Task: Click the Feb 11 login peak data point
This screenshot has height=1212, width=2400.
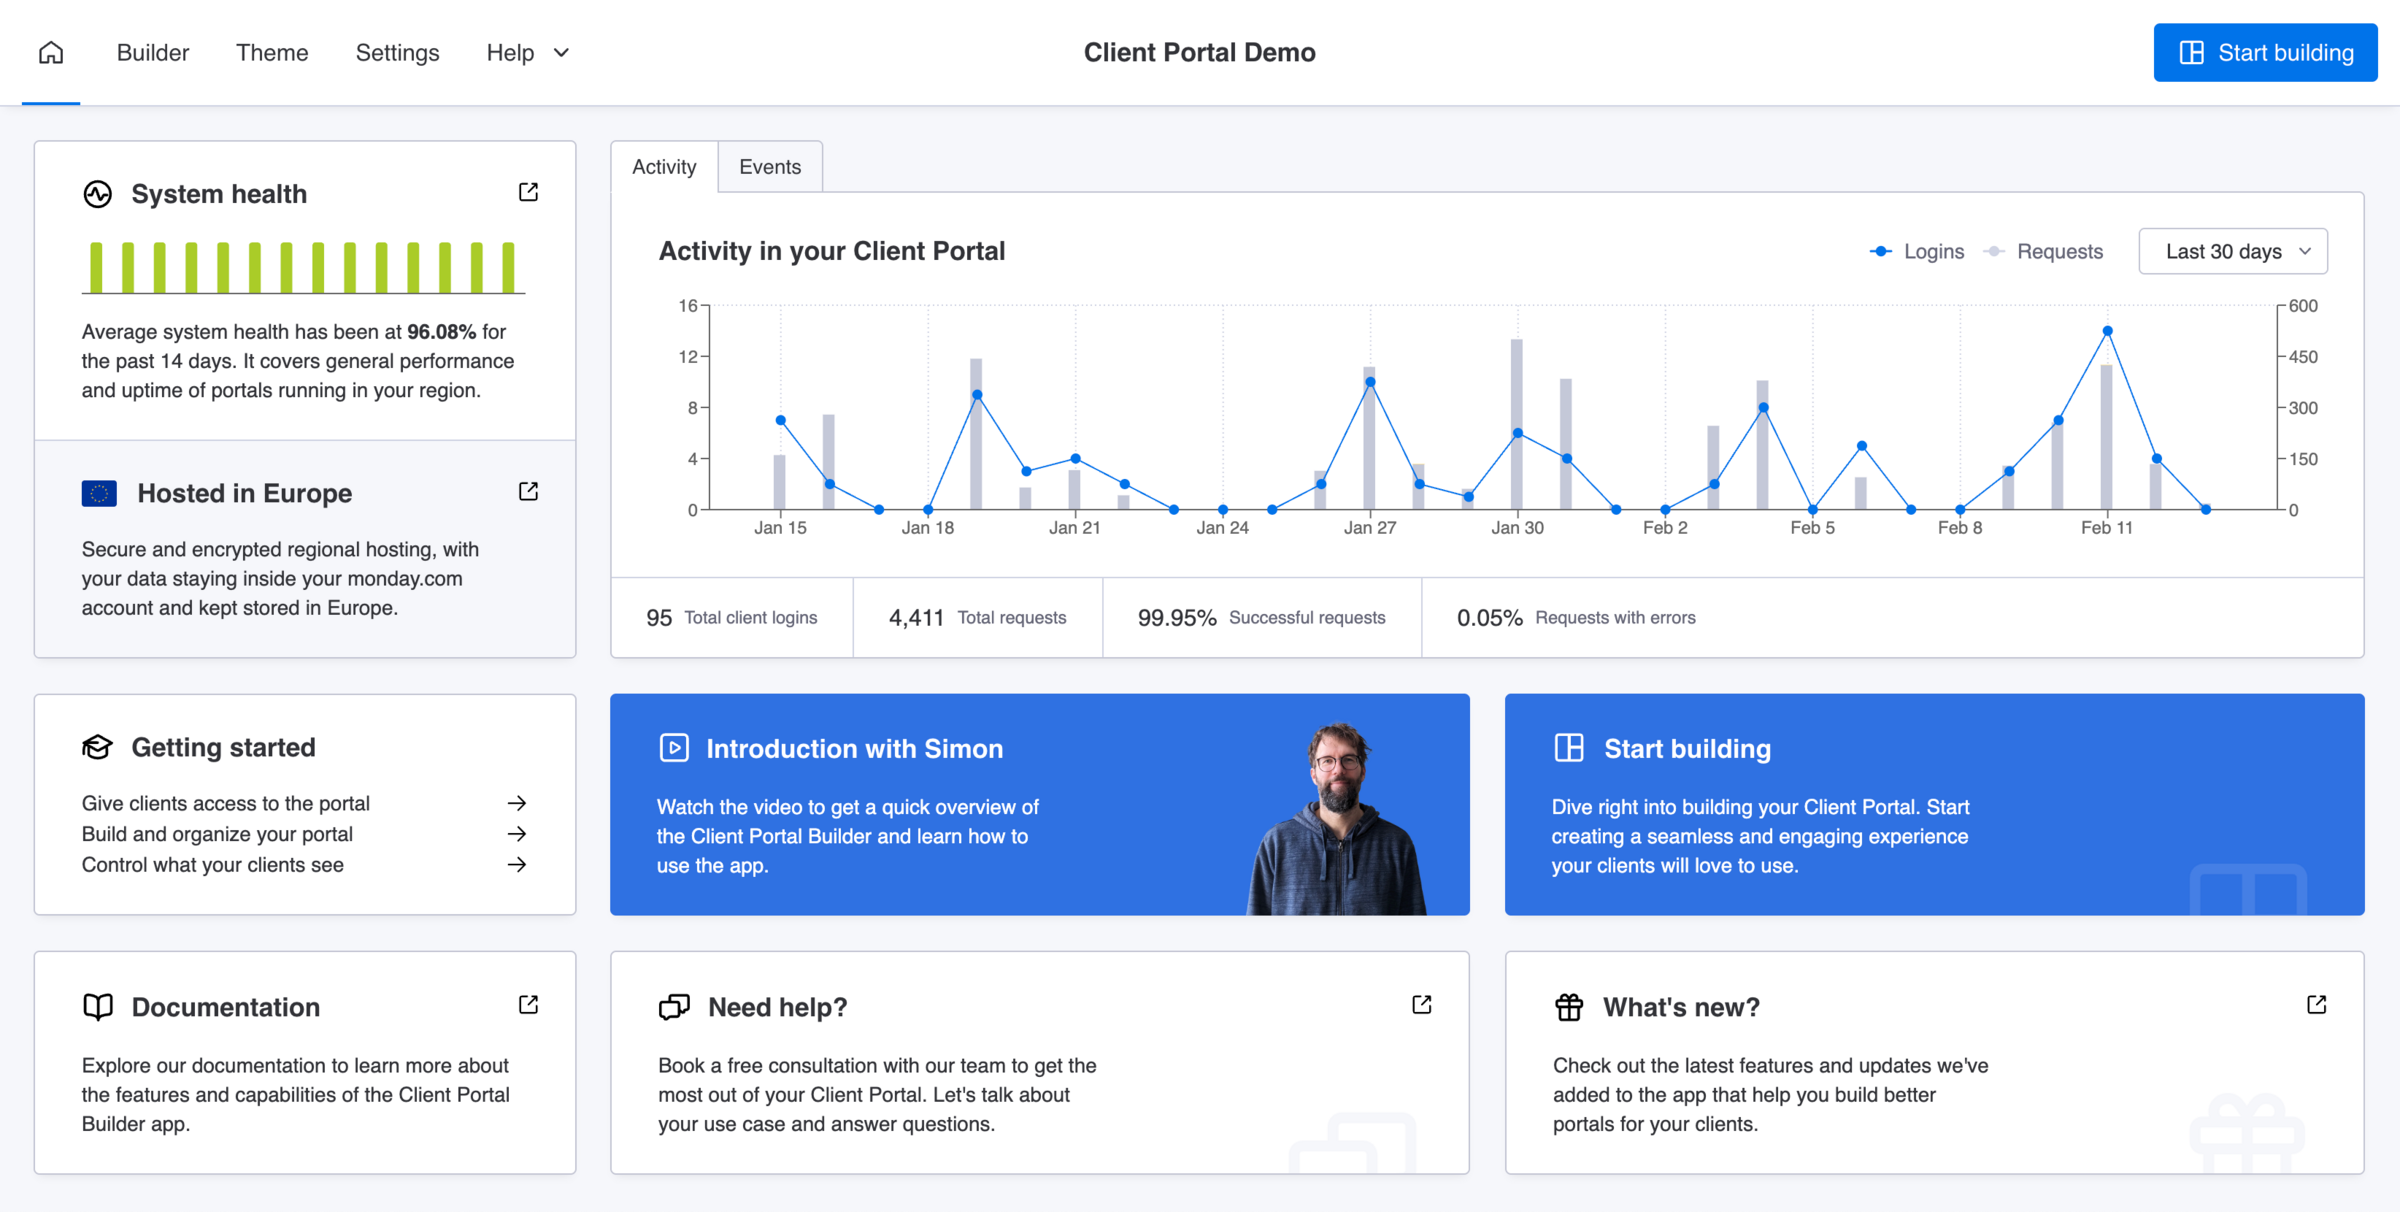Action: tap(2107, 331)
